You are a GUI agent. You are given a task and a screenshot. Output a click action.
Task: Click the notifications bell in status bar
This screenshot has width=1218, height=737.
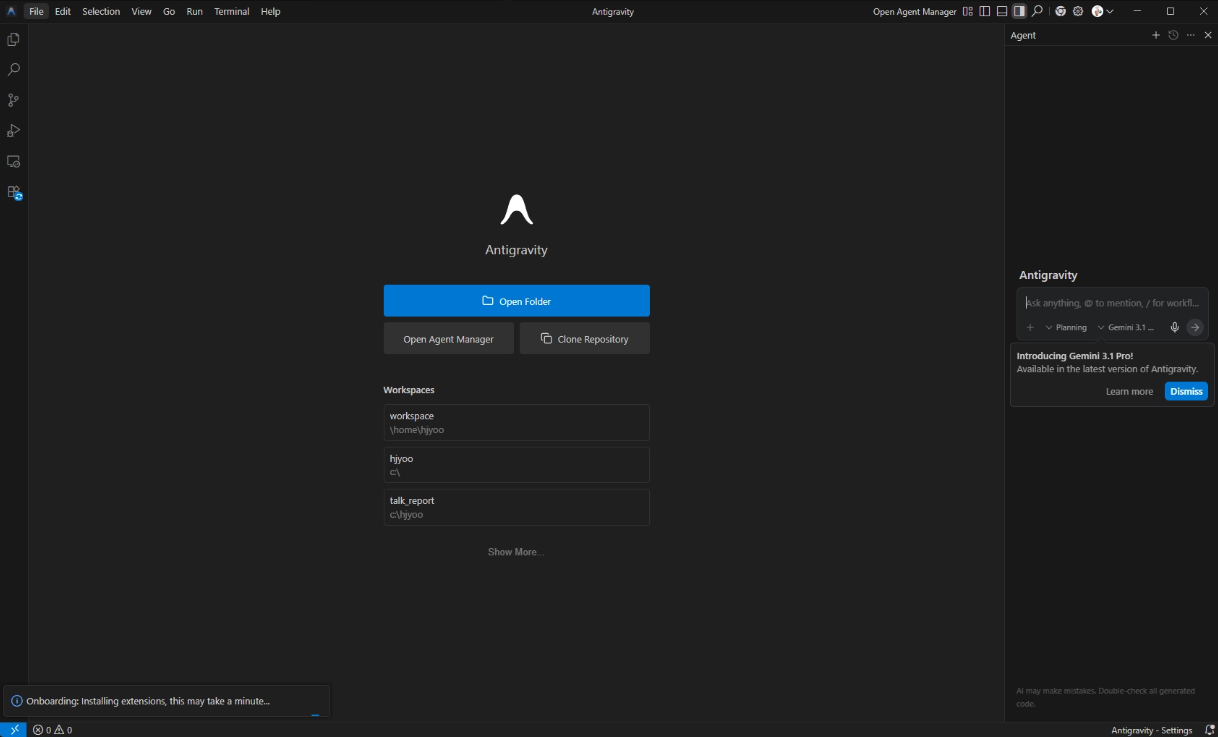click(1208, 729)
